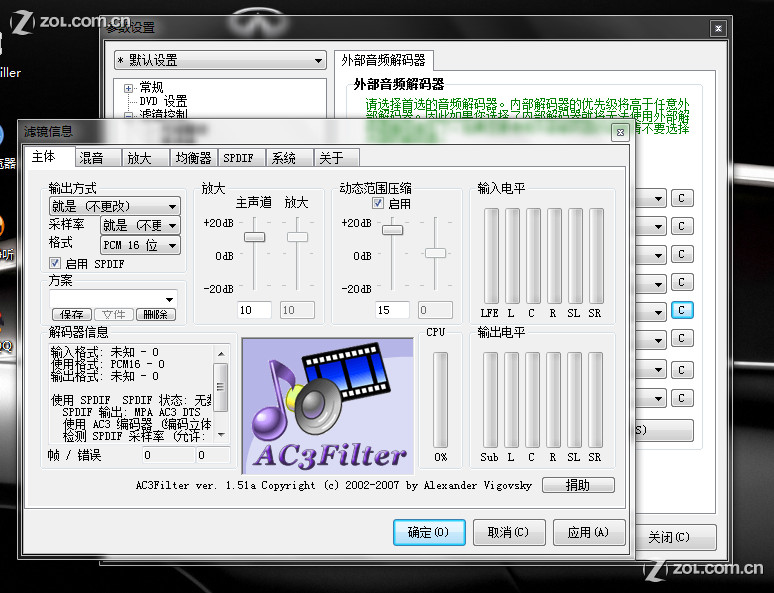
Task: Toggle 动态范围压缩 启用 checkbox
Action: tap(378, 203)
